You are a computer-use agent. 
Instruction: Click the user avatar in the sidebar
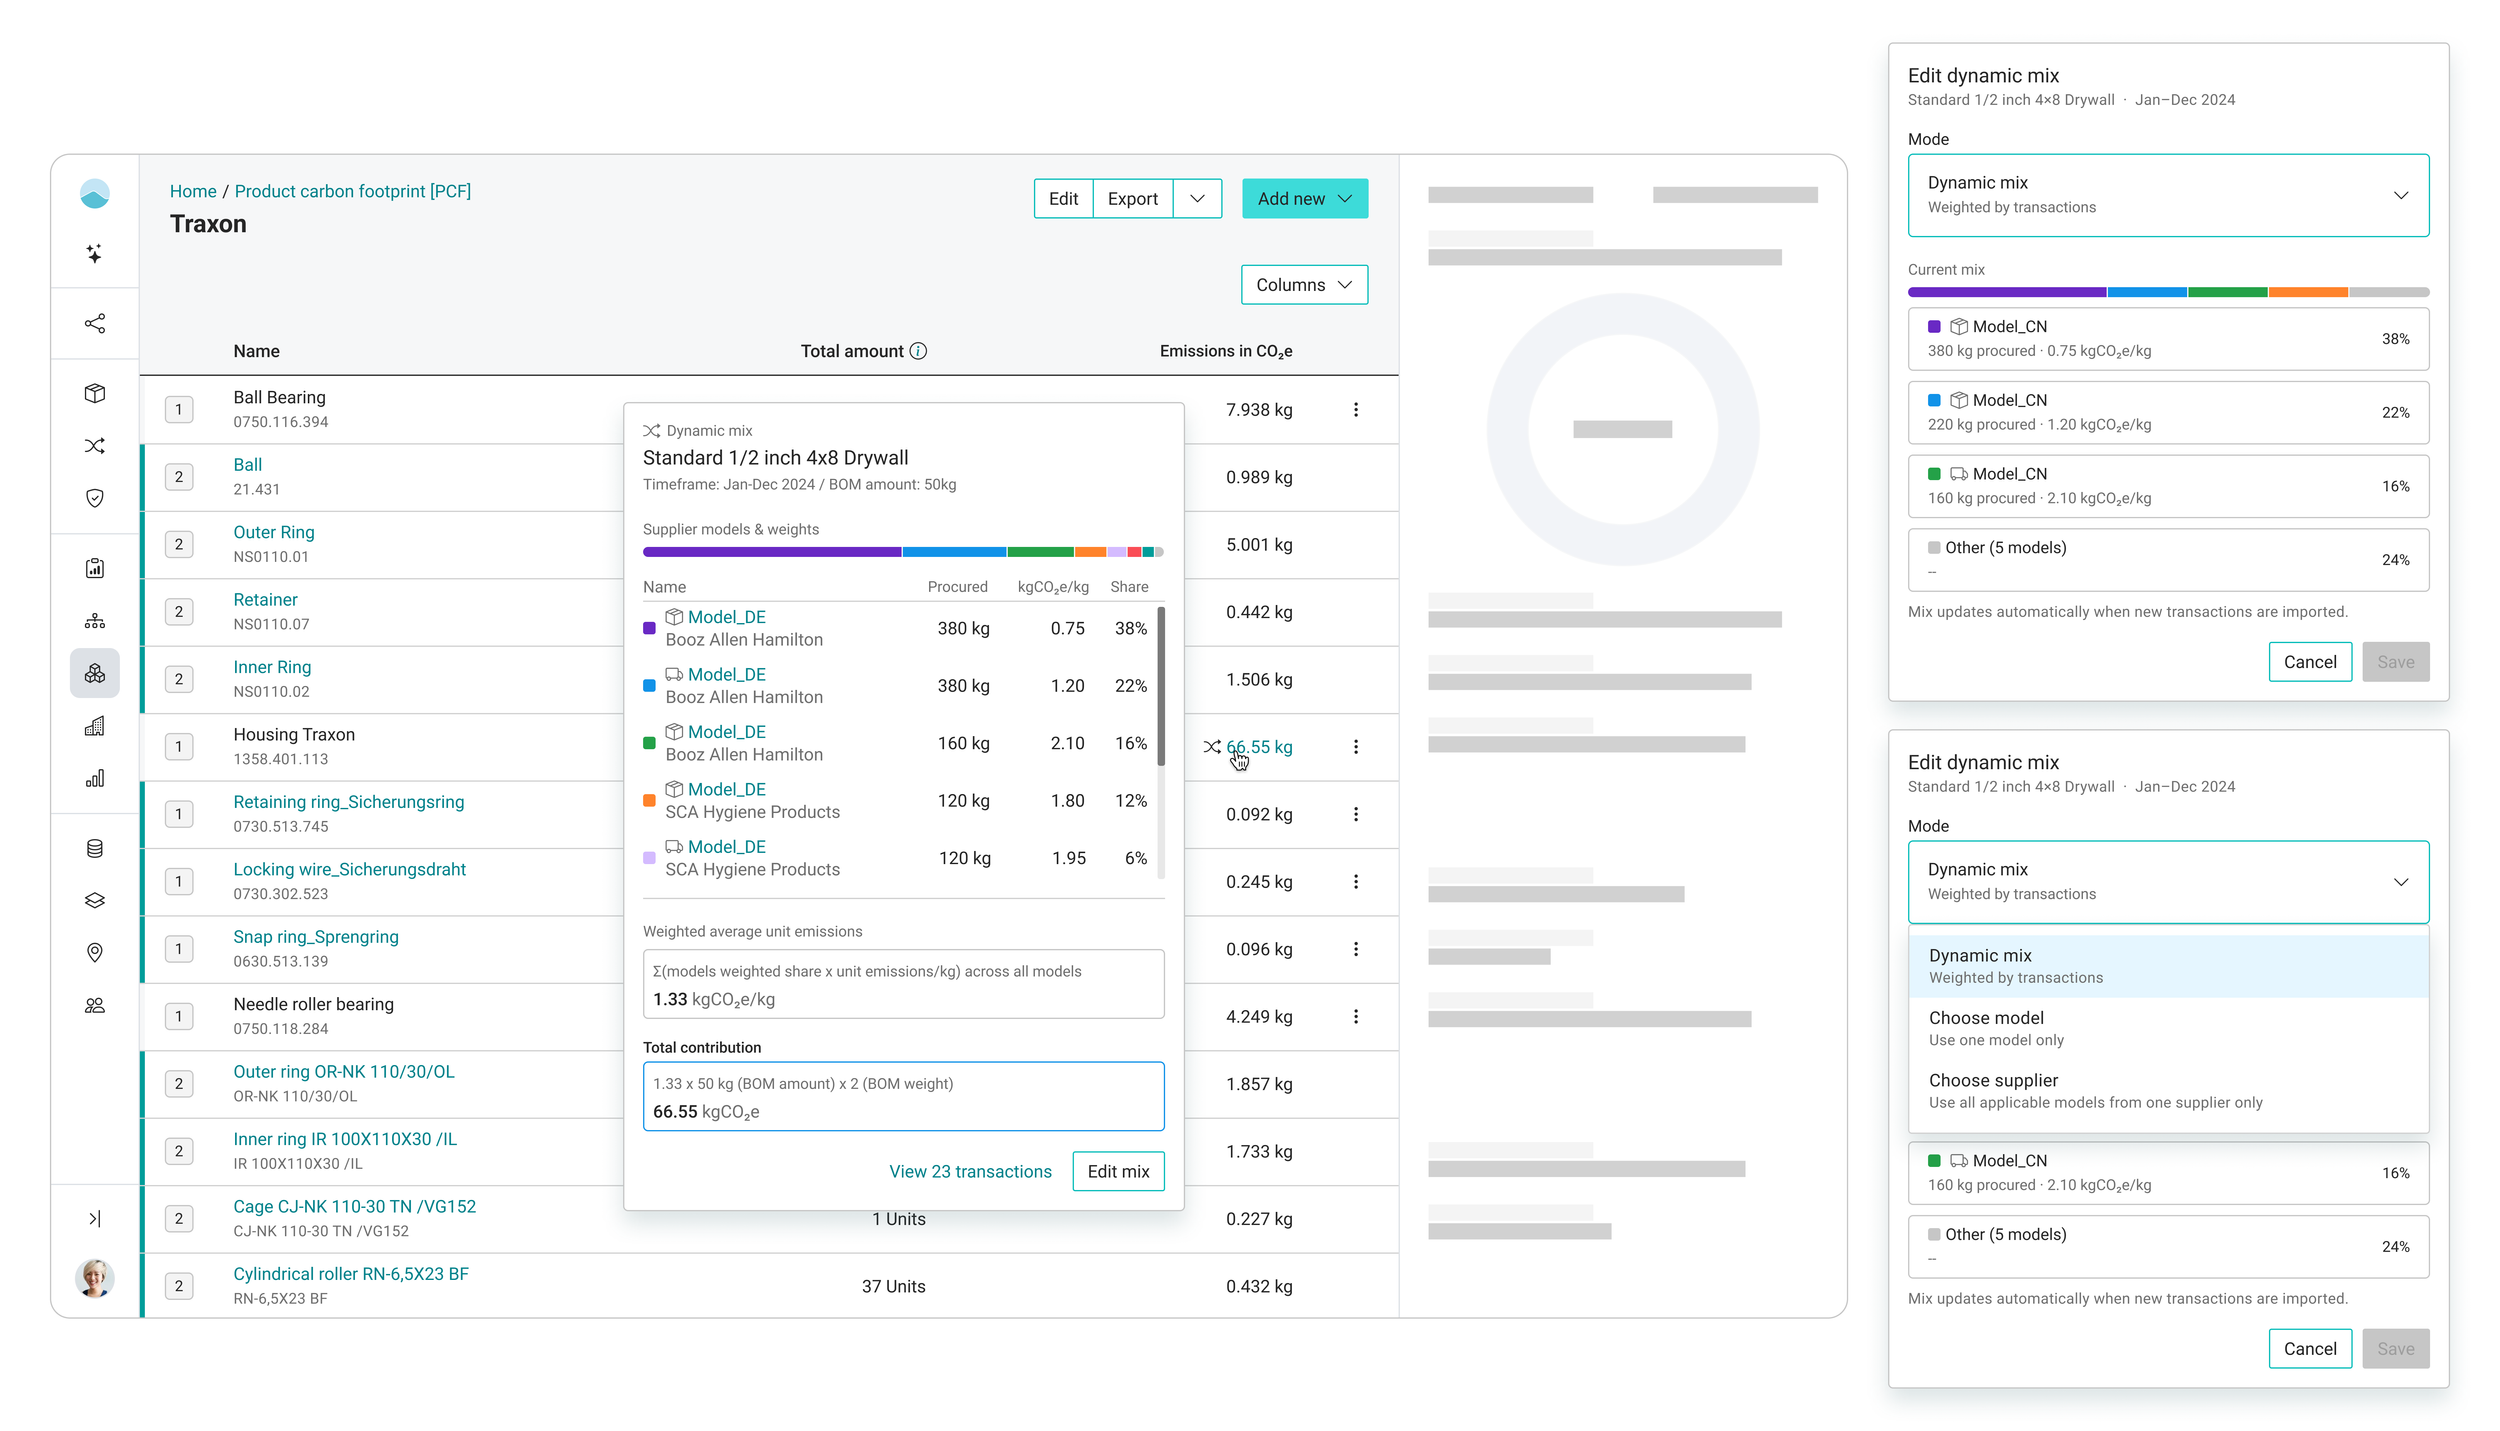tap(94, 1278)
